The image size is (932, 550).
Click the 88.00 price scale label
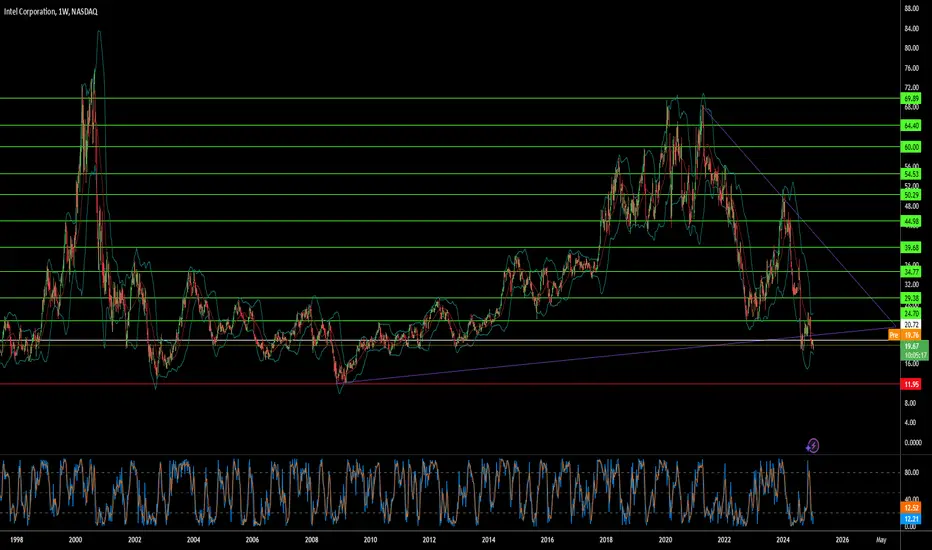911,8
